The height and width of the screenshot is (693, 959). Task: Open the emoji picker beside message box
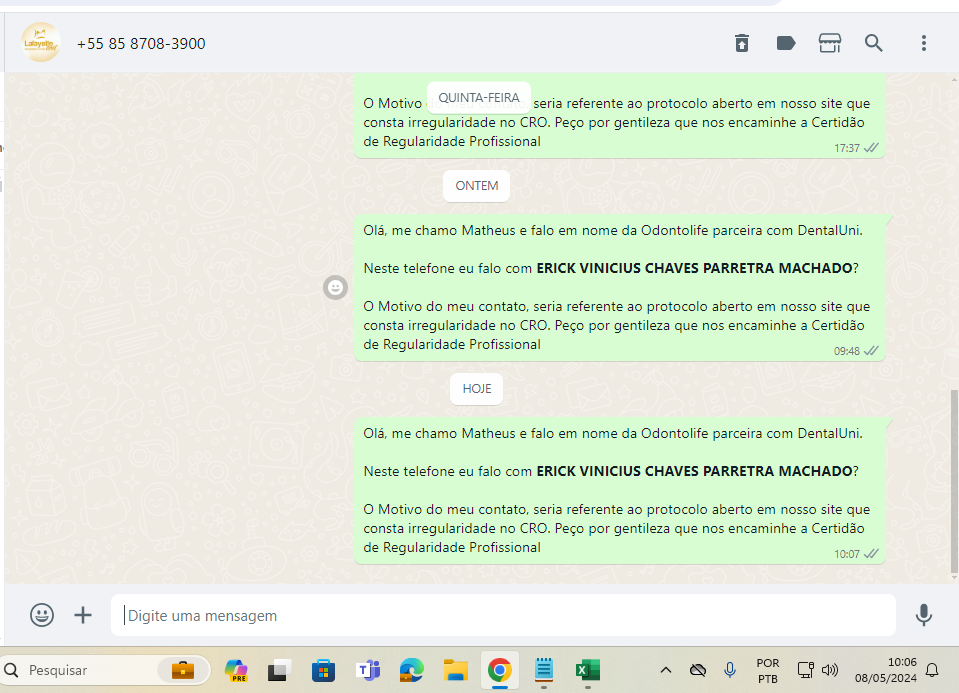(x=42, y=615)
